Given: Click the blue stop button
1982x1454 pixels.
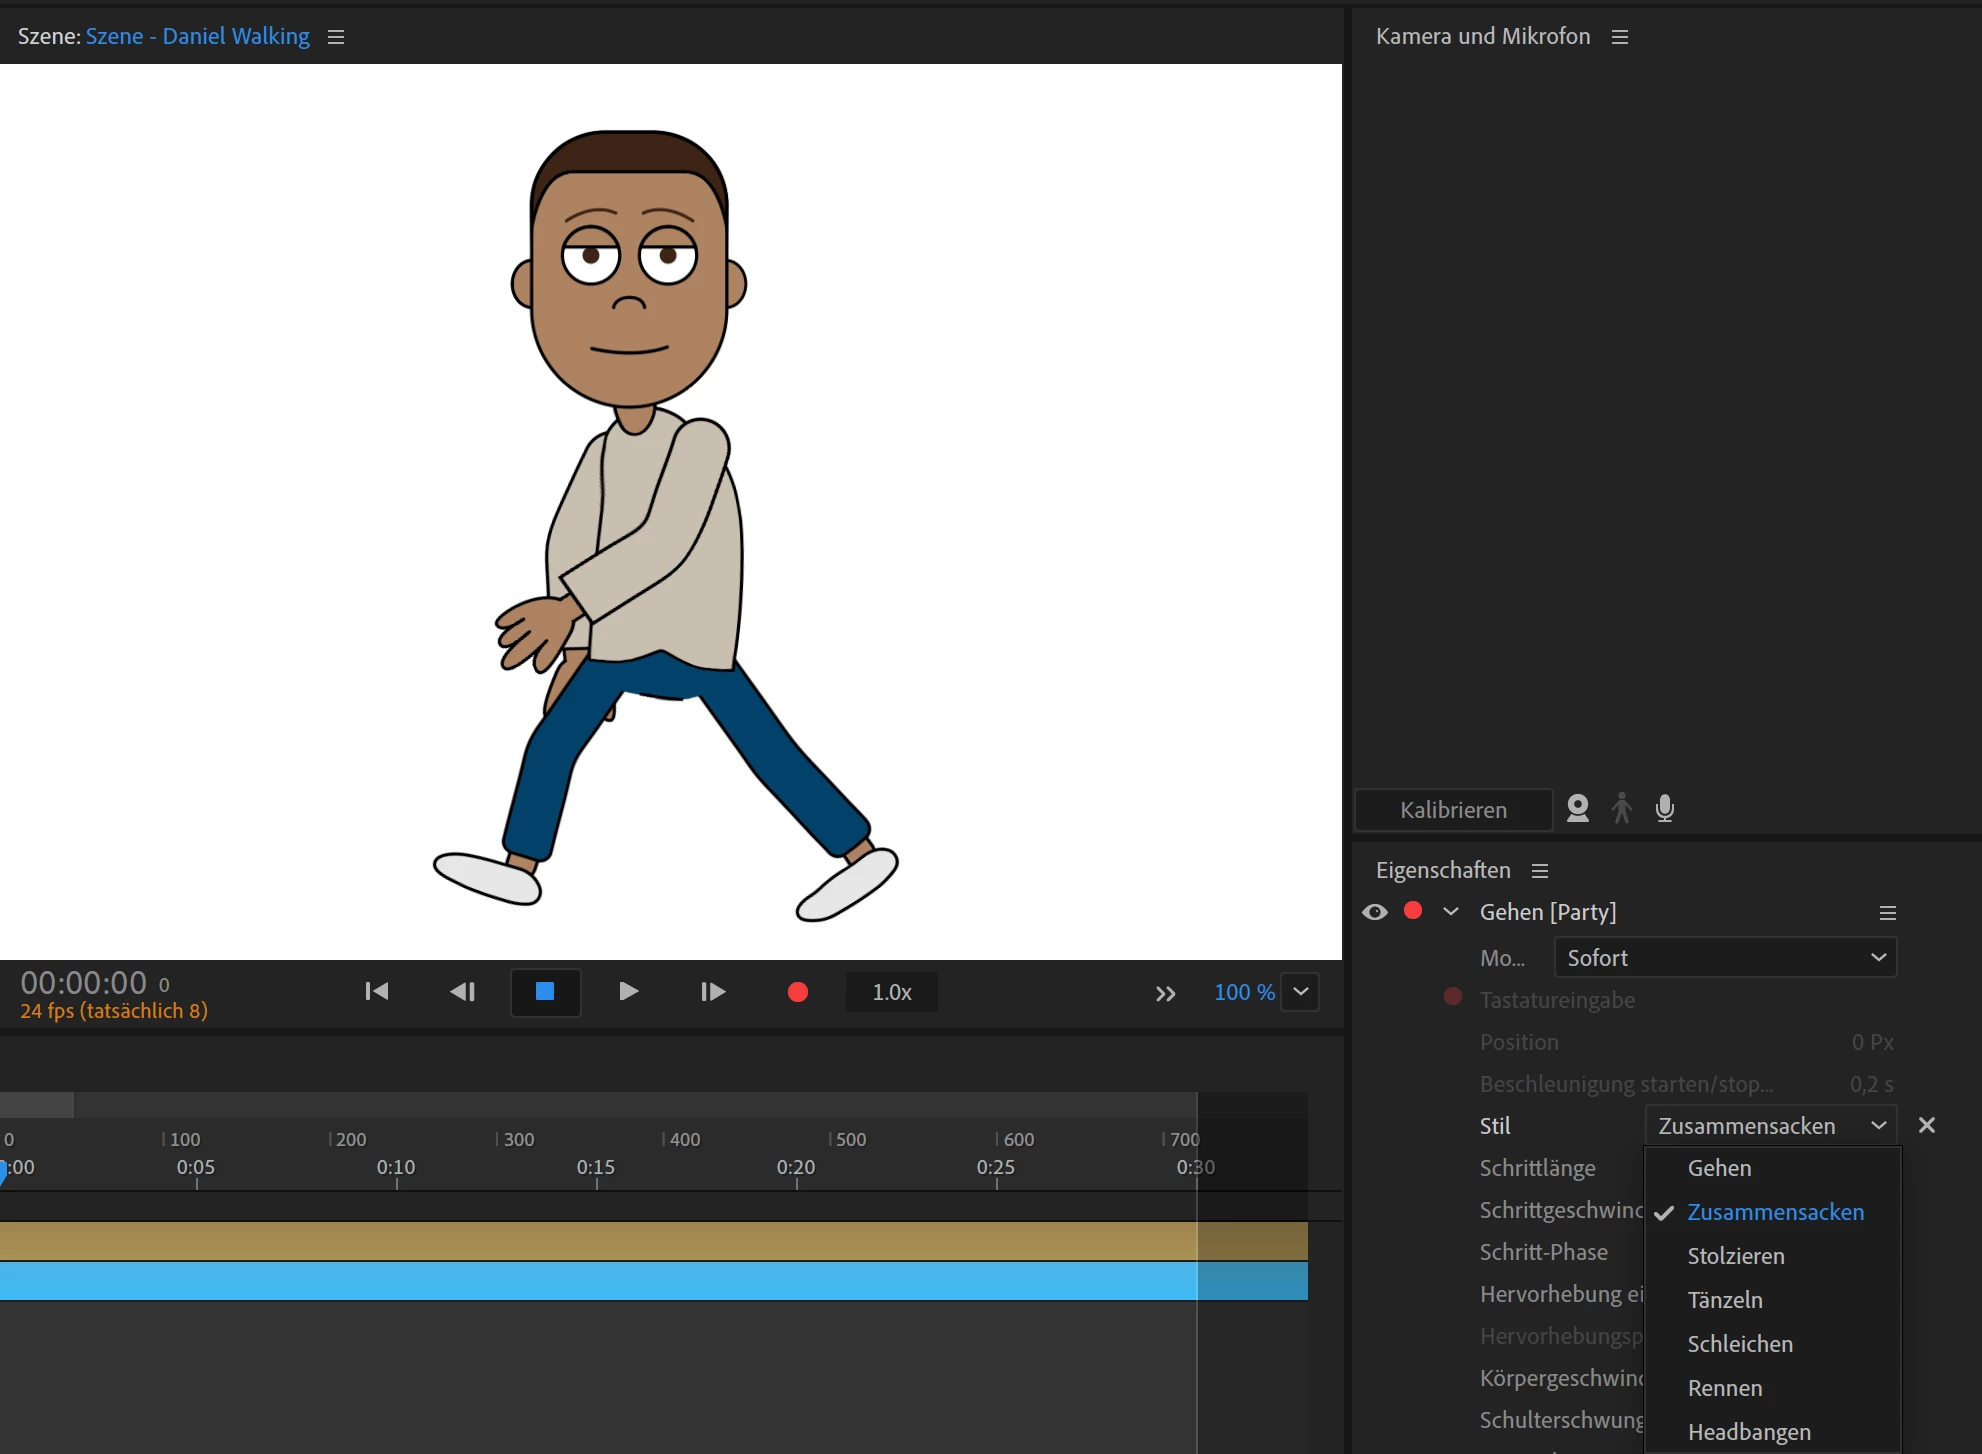Looking at the screenshot, I should (x=545, y=991).
